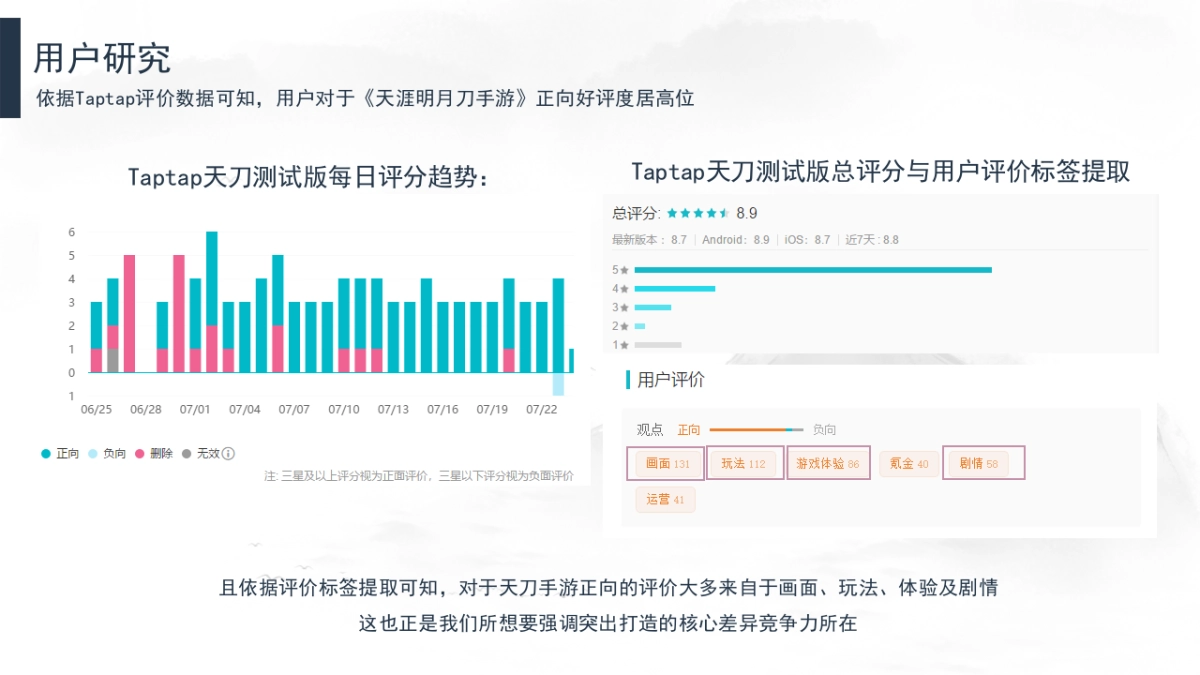This screenshot has height=675, width=1200.
Task: Click the first star of the 总评分 rating
Action: 671,213
